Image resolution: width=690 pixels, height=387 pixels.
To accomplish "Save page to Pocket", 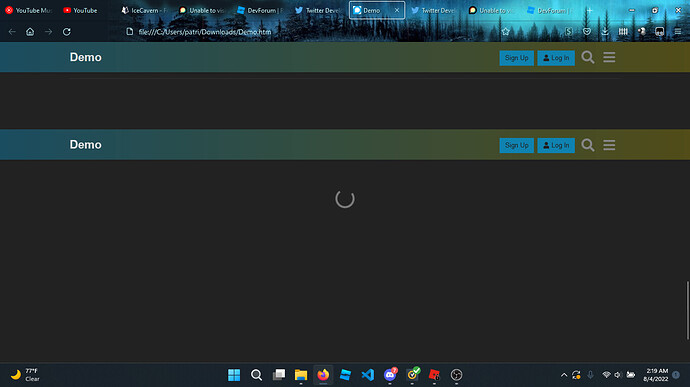I will pyautogui.click(x=587, y=31).
